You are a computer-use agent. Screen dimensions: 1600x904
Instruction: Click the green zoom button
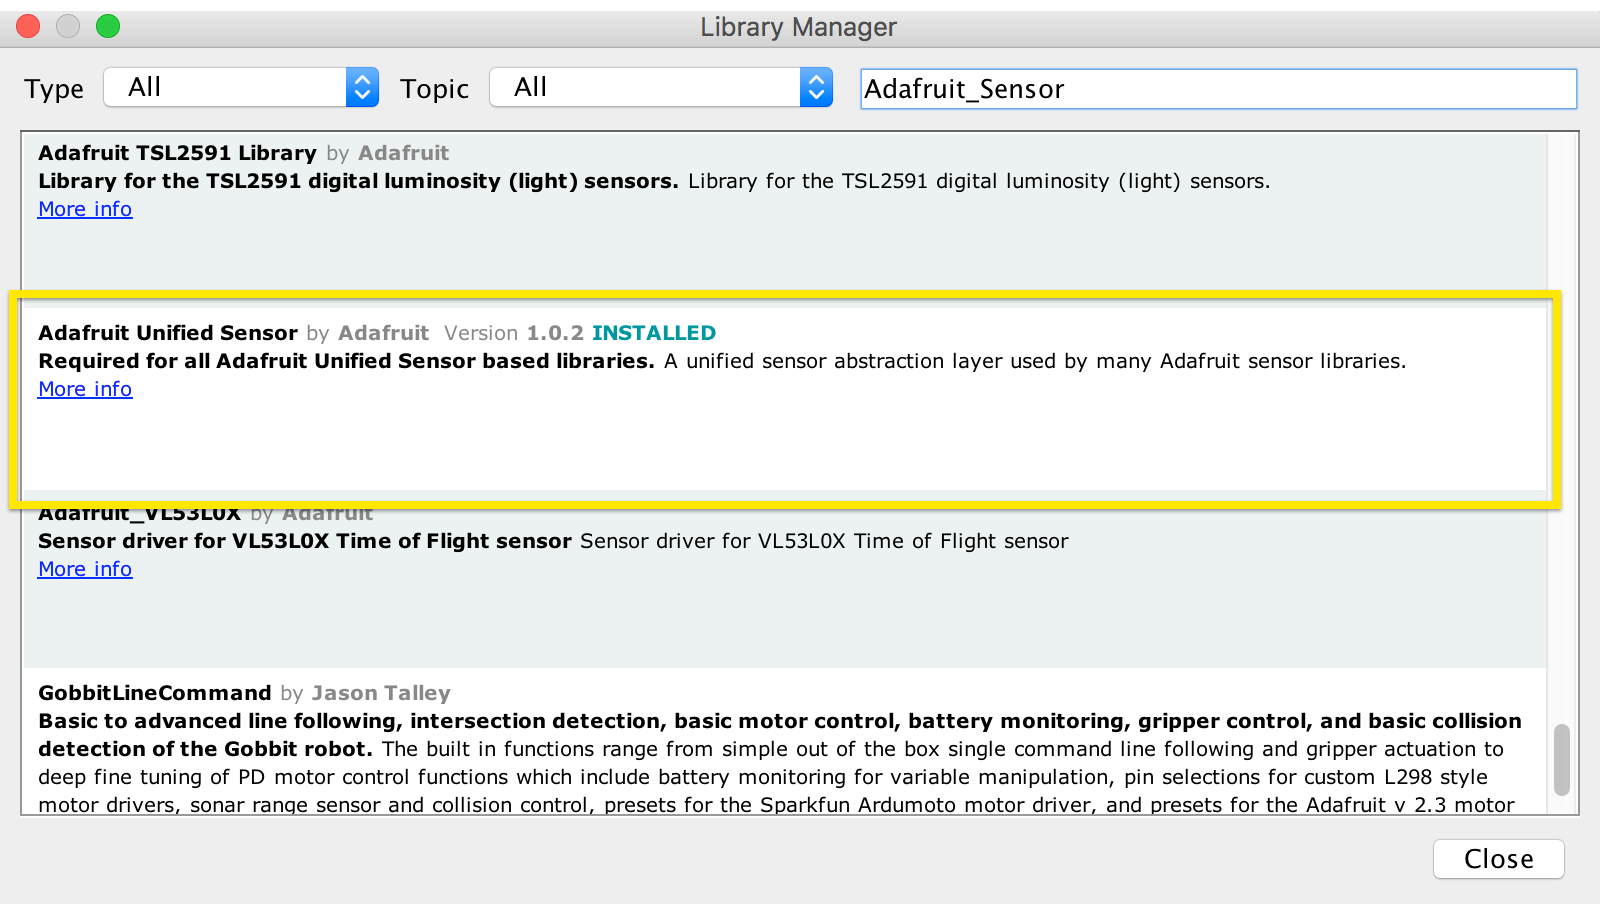pyautogui.click(x=108, y=26)
